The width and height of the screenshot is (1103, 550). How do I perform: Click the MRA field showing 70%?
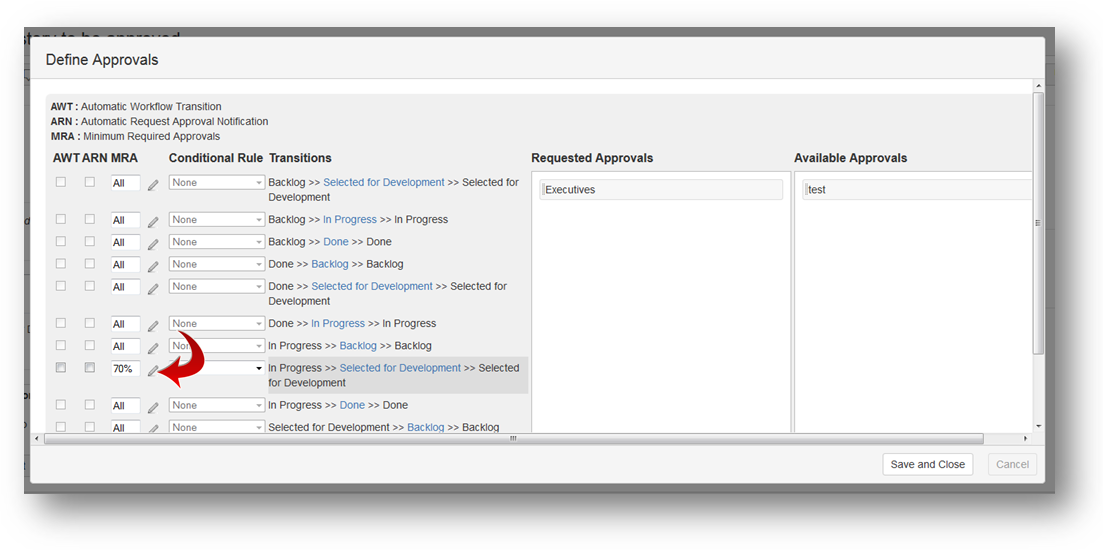point(125,369)
